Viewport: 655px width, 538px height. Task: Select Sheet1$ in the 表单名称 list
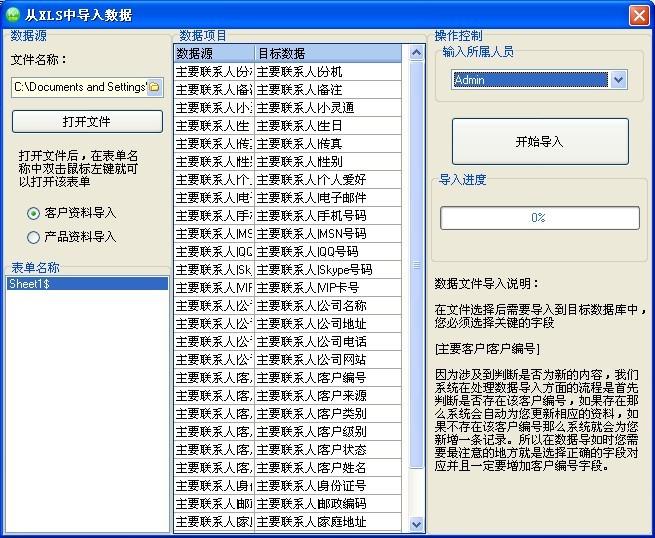point(86,284)
